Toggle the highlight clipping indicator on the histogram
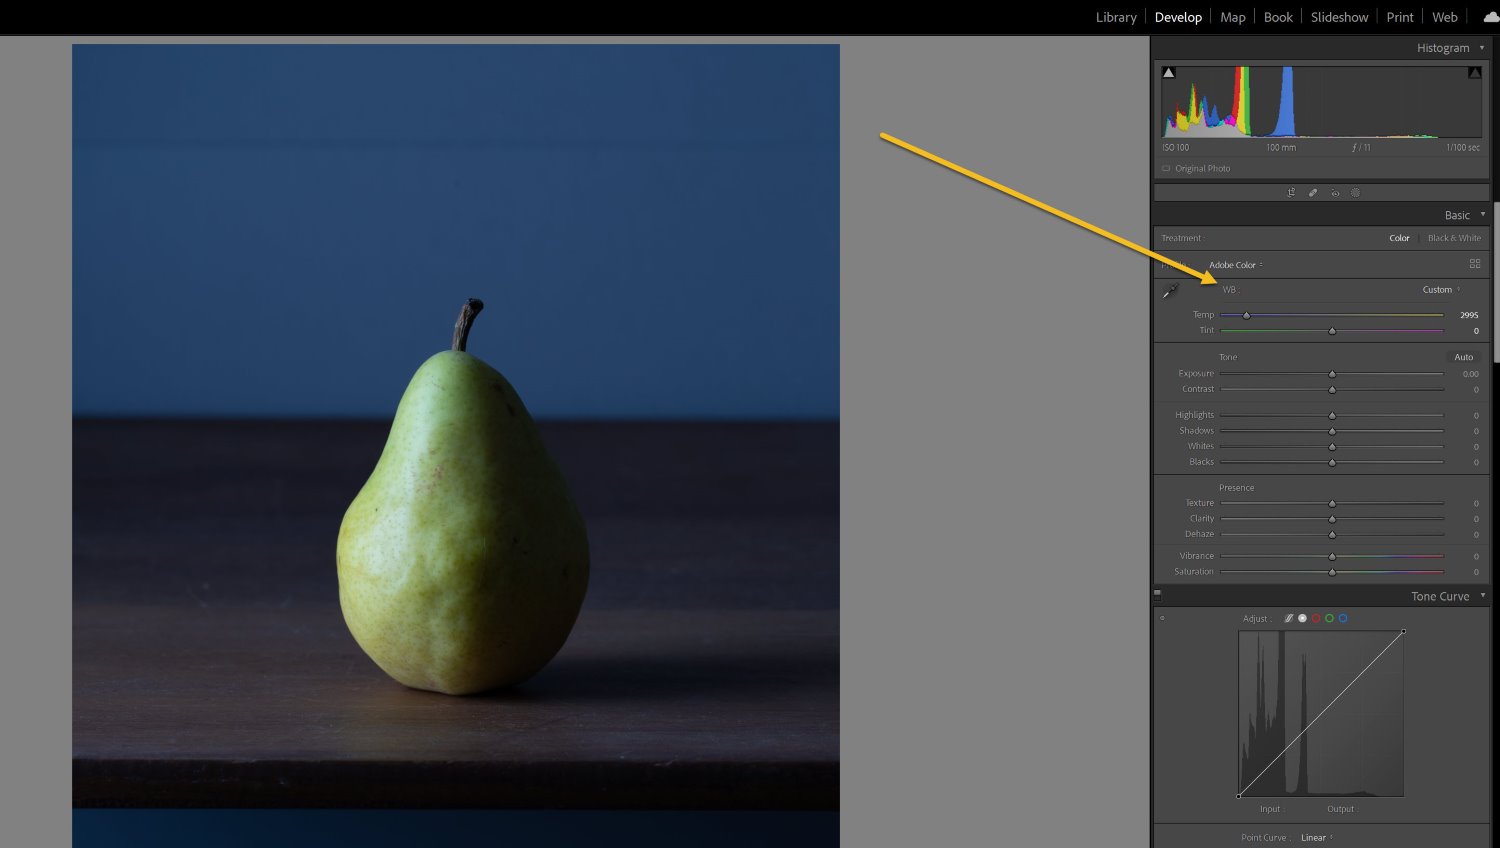The image size is (1500, 848). 1475,71
